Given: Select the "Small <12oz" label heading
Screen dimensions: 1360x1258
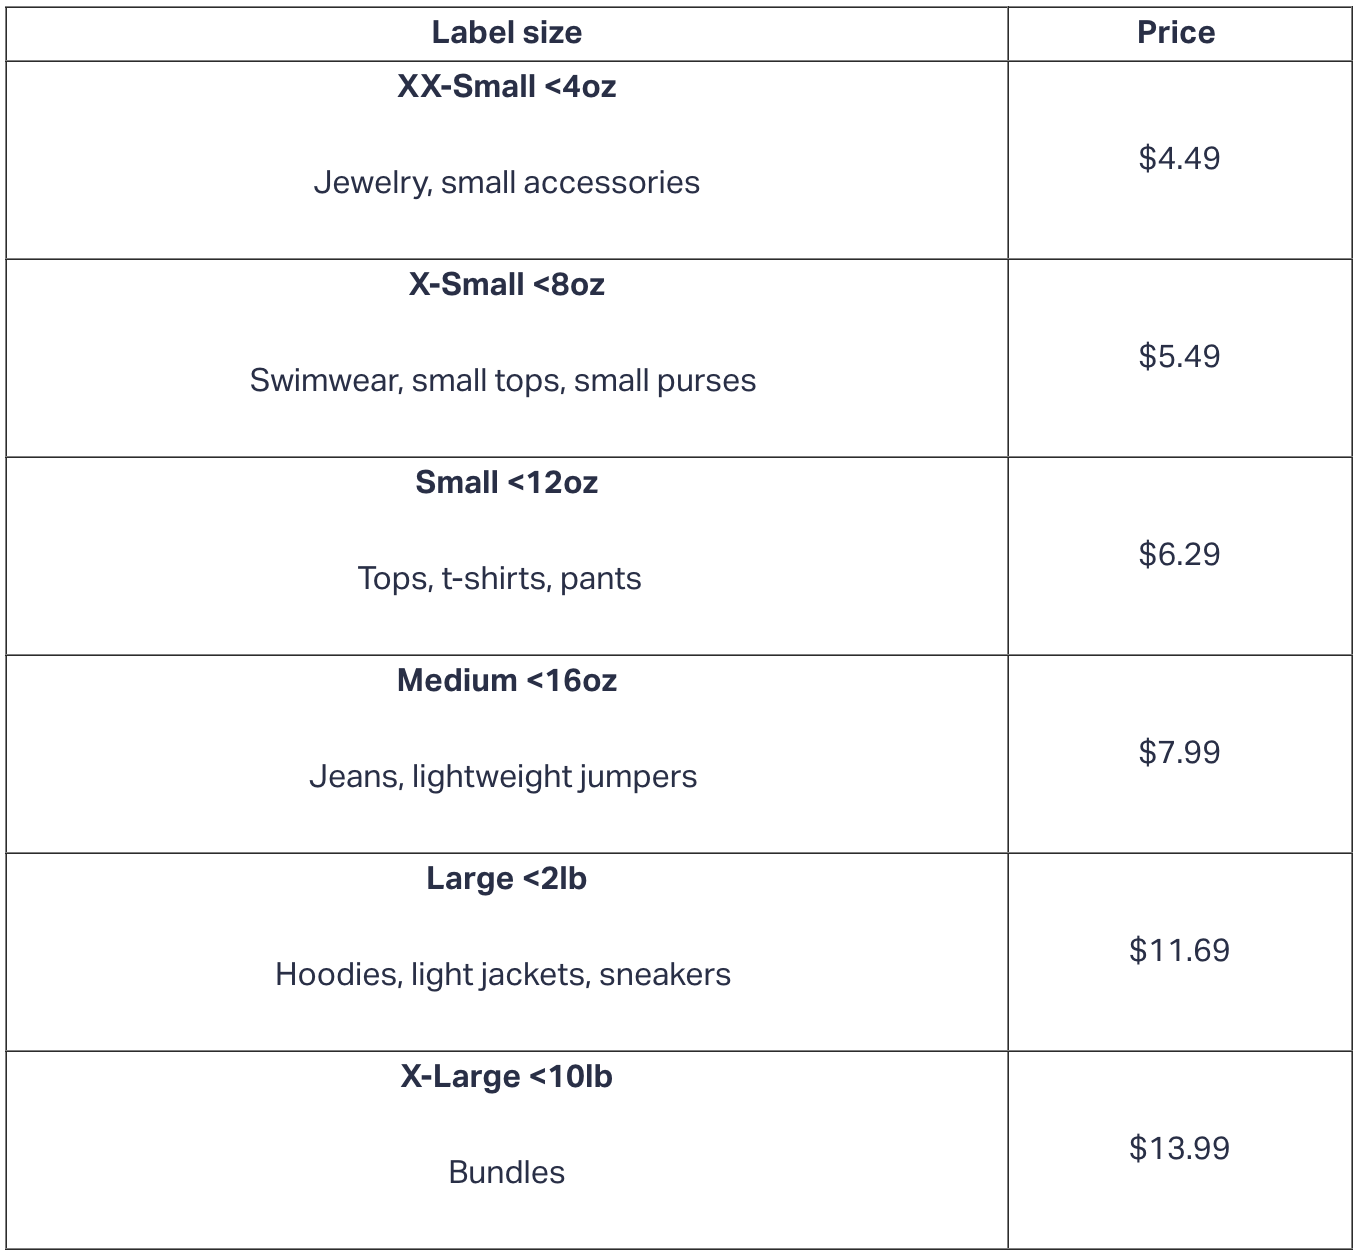Looking at the screenshot, I should [506, 483].
